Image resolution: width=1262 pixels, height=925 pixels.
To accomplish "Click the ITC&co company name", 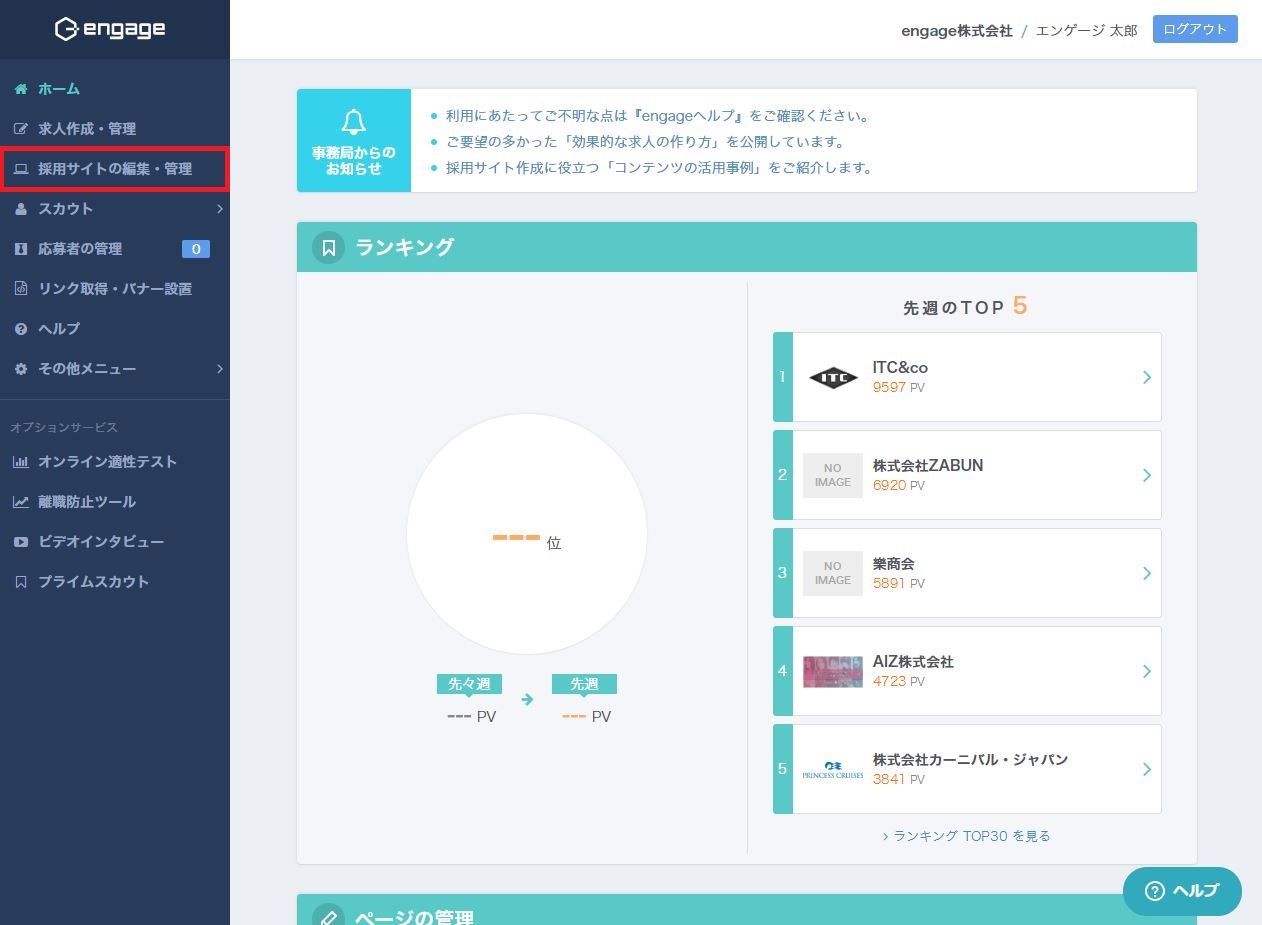I will (900, 368).
